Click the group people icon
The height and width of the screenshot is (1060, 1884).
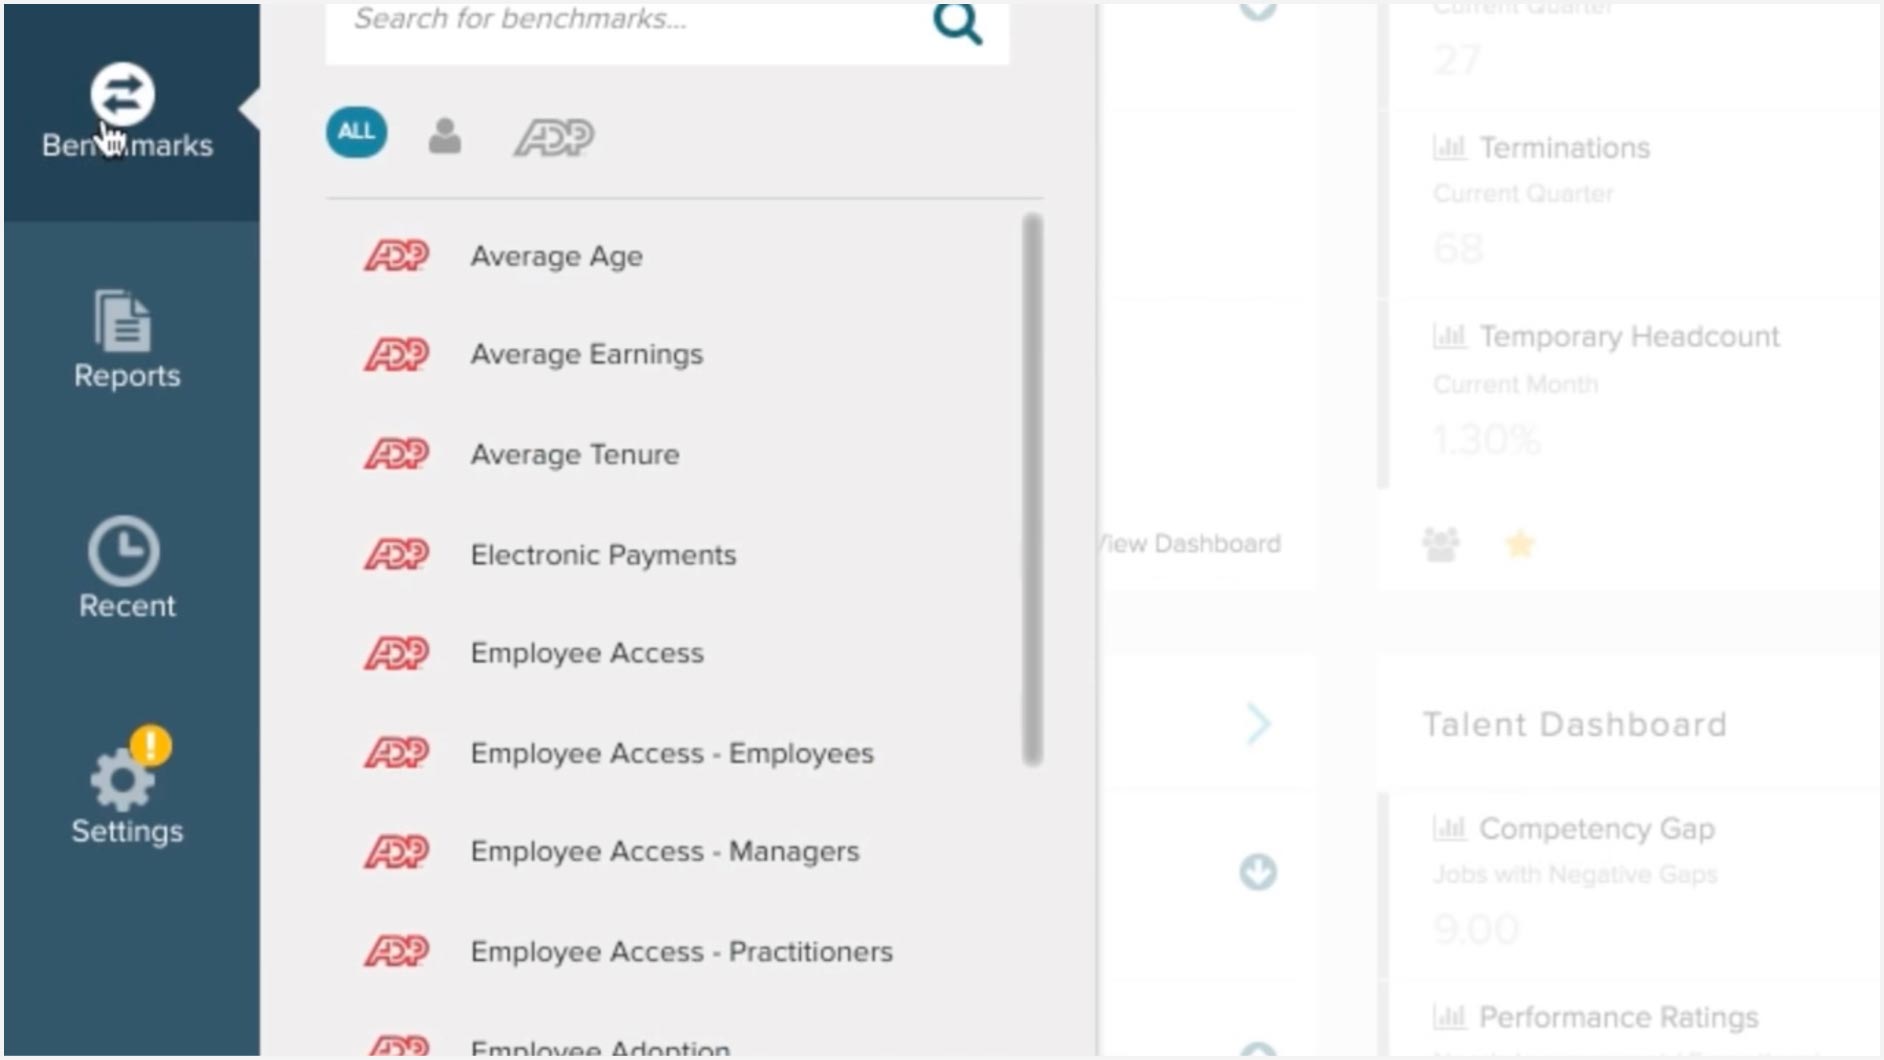(1441, 544)
